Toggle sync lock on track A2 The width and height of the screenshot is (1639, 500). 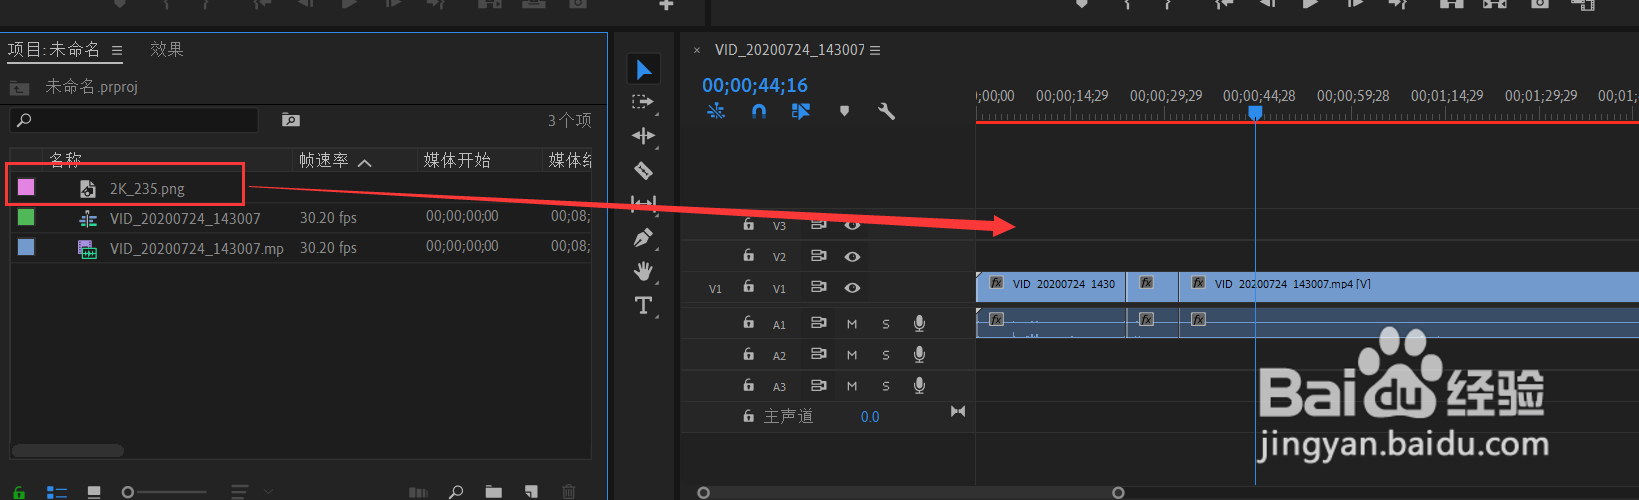click(818, 355)
